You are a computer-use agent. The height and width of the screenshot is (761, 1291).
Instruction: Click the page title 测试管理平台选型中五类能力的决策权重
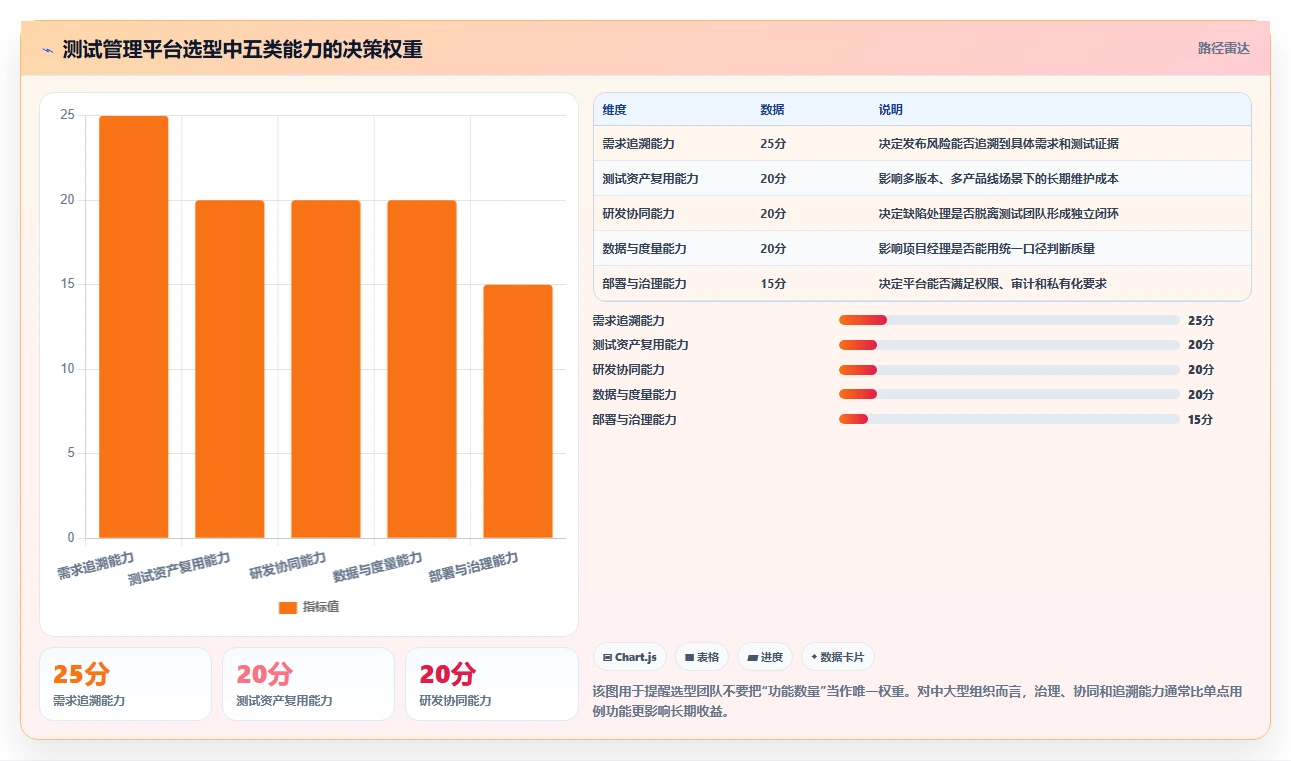[x=242, y=50]
